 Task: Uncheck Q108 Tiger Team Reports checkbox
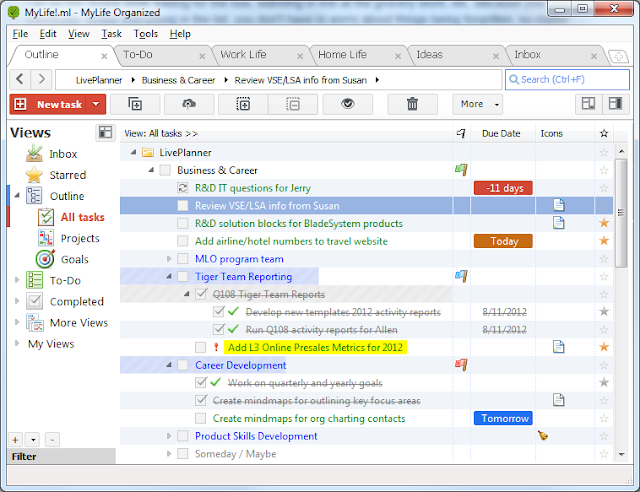point(200,294)
